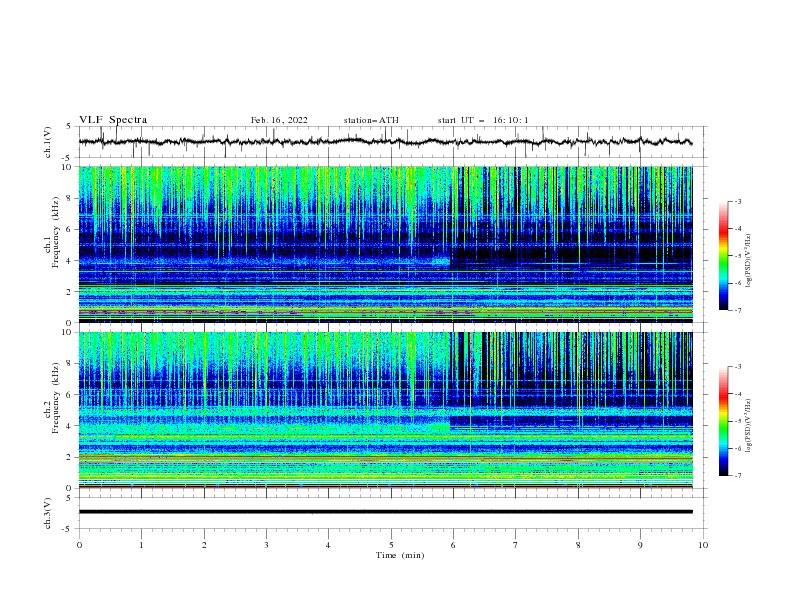Click time axis tick label '9'
The width and height of the screenshot is (792, 612).
pyautogui.click(x=640, y=545)
